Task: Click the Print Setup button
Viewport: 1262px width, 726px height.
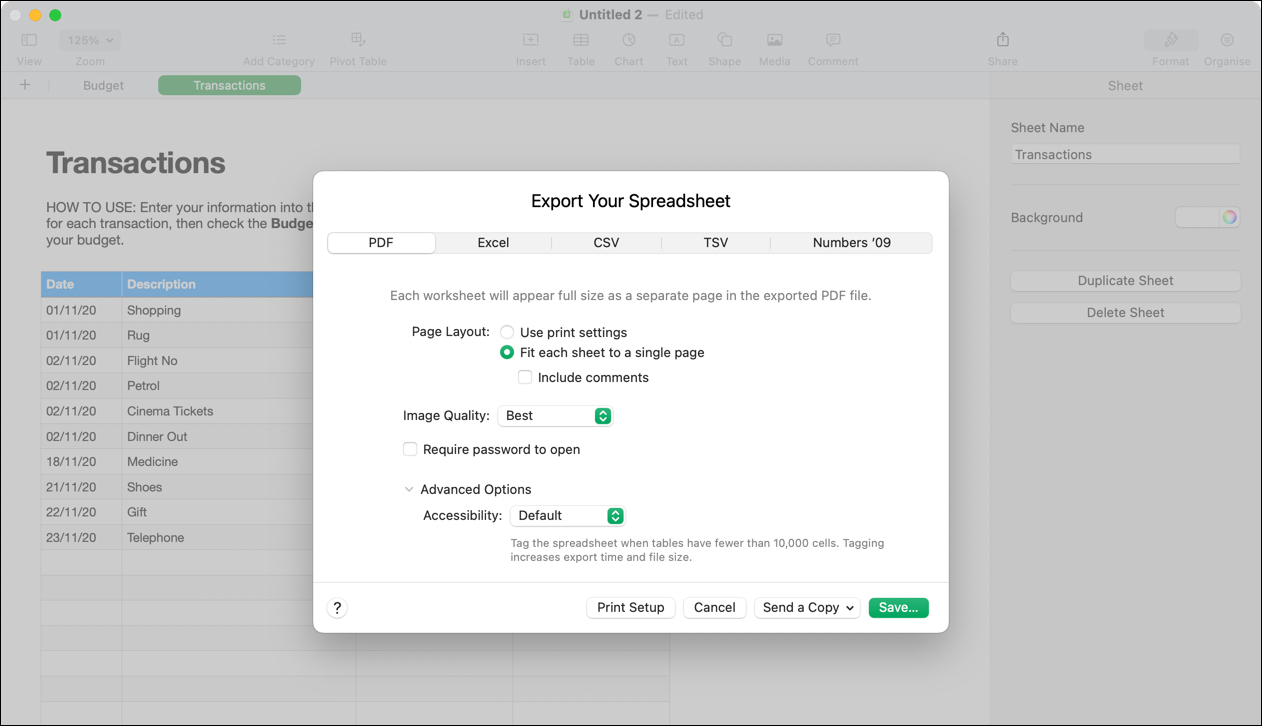Action: pyautogui.click(x=630, y=607)
